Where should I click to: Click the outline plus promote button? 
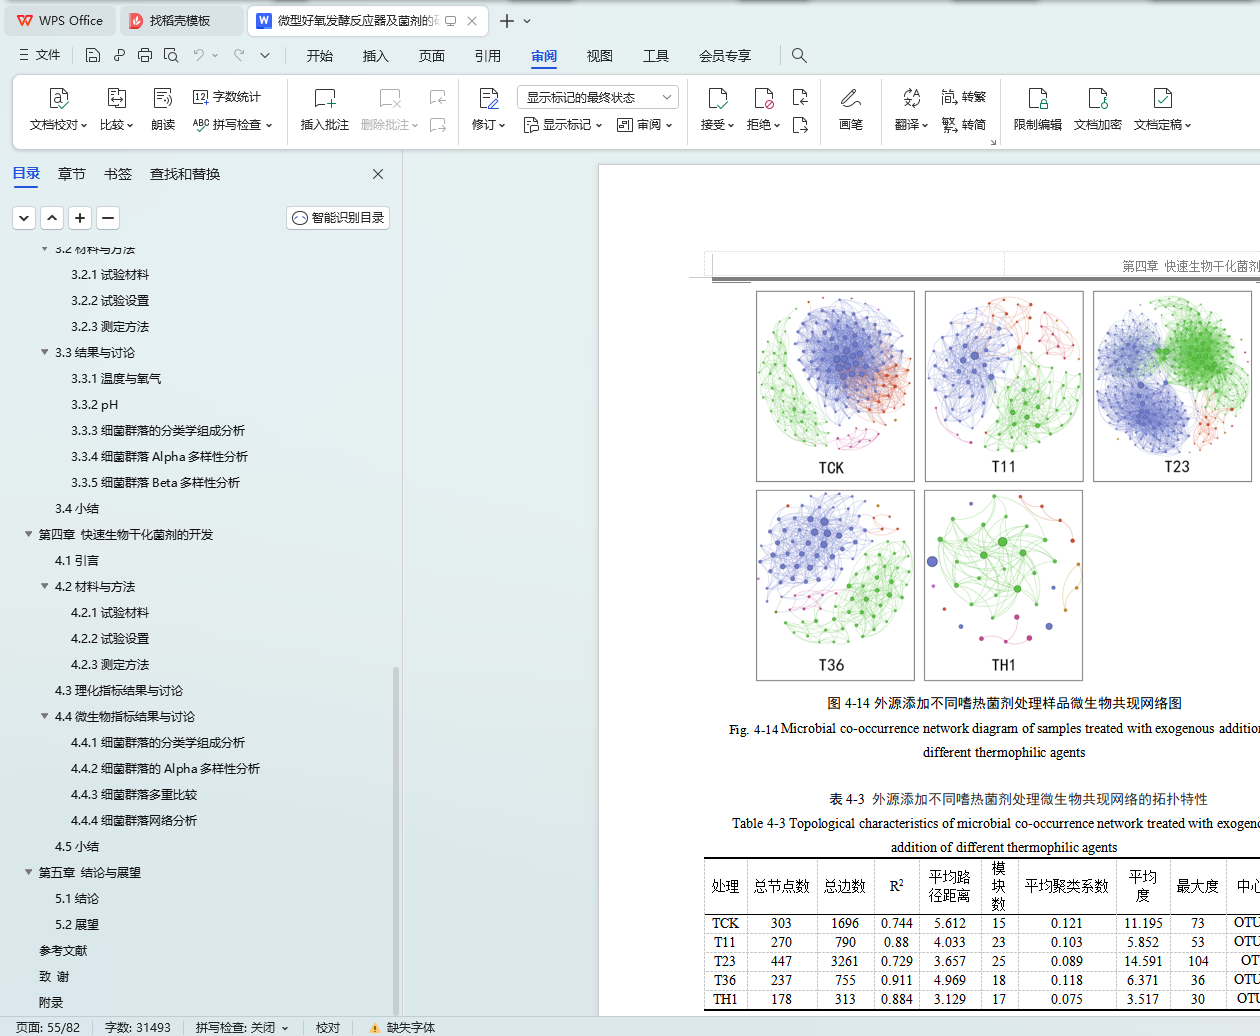(x=80, y=217)
